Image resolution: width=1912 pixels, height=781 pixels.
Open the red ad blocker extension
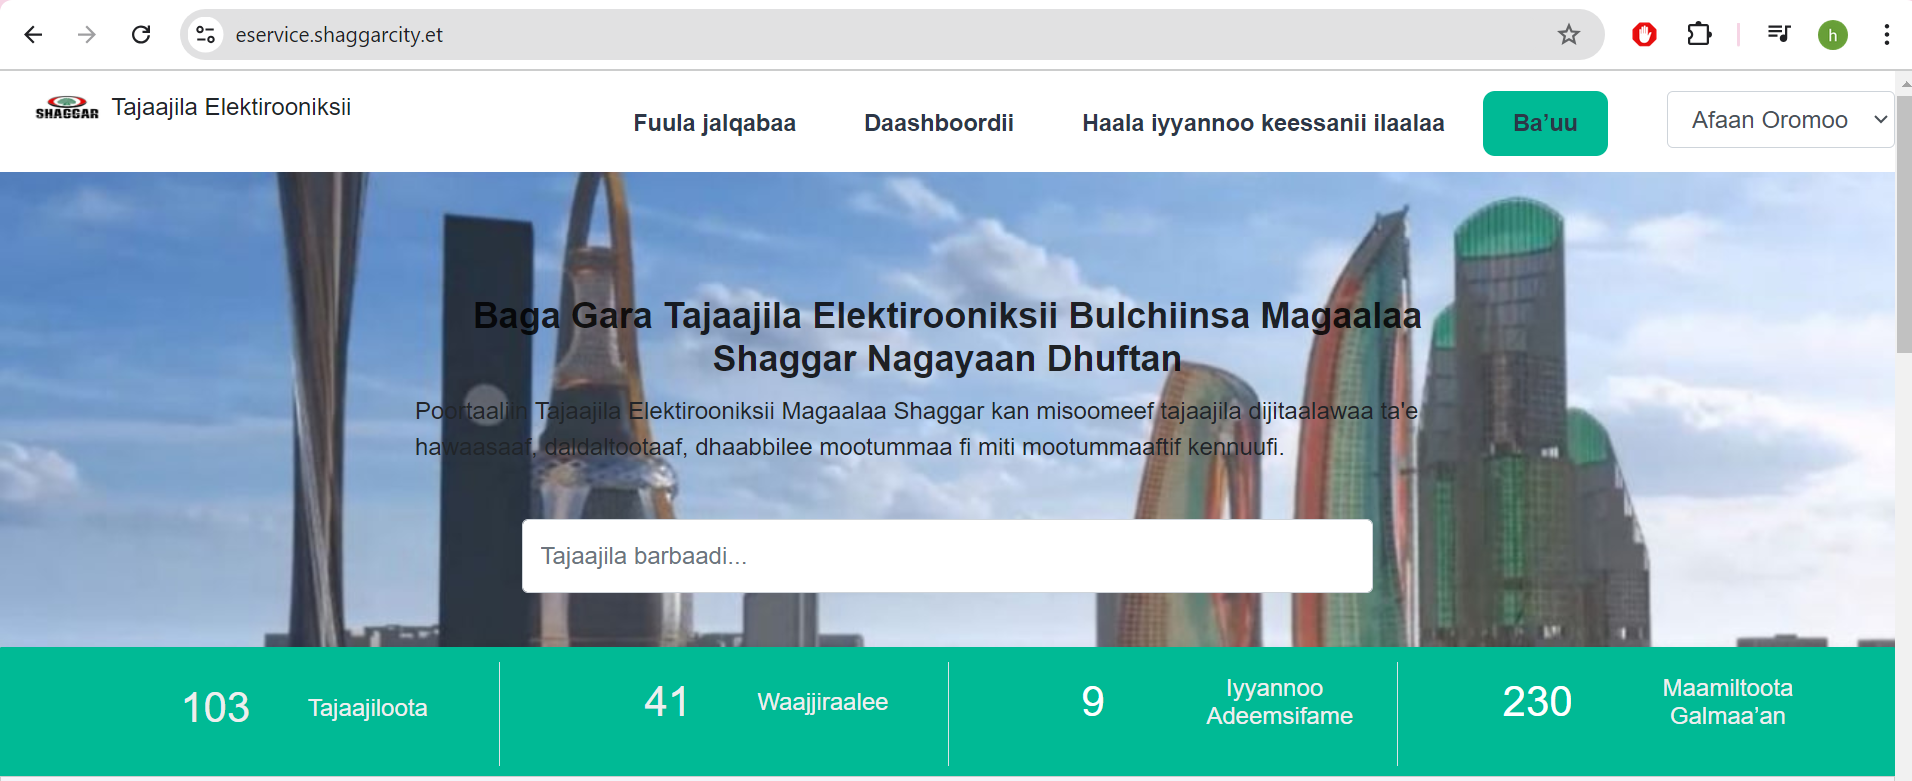click(1644, 35)
